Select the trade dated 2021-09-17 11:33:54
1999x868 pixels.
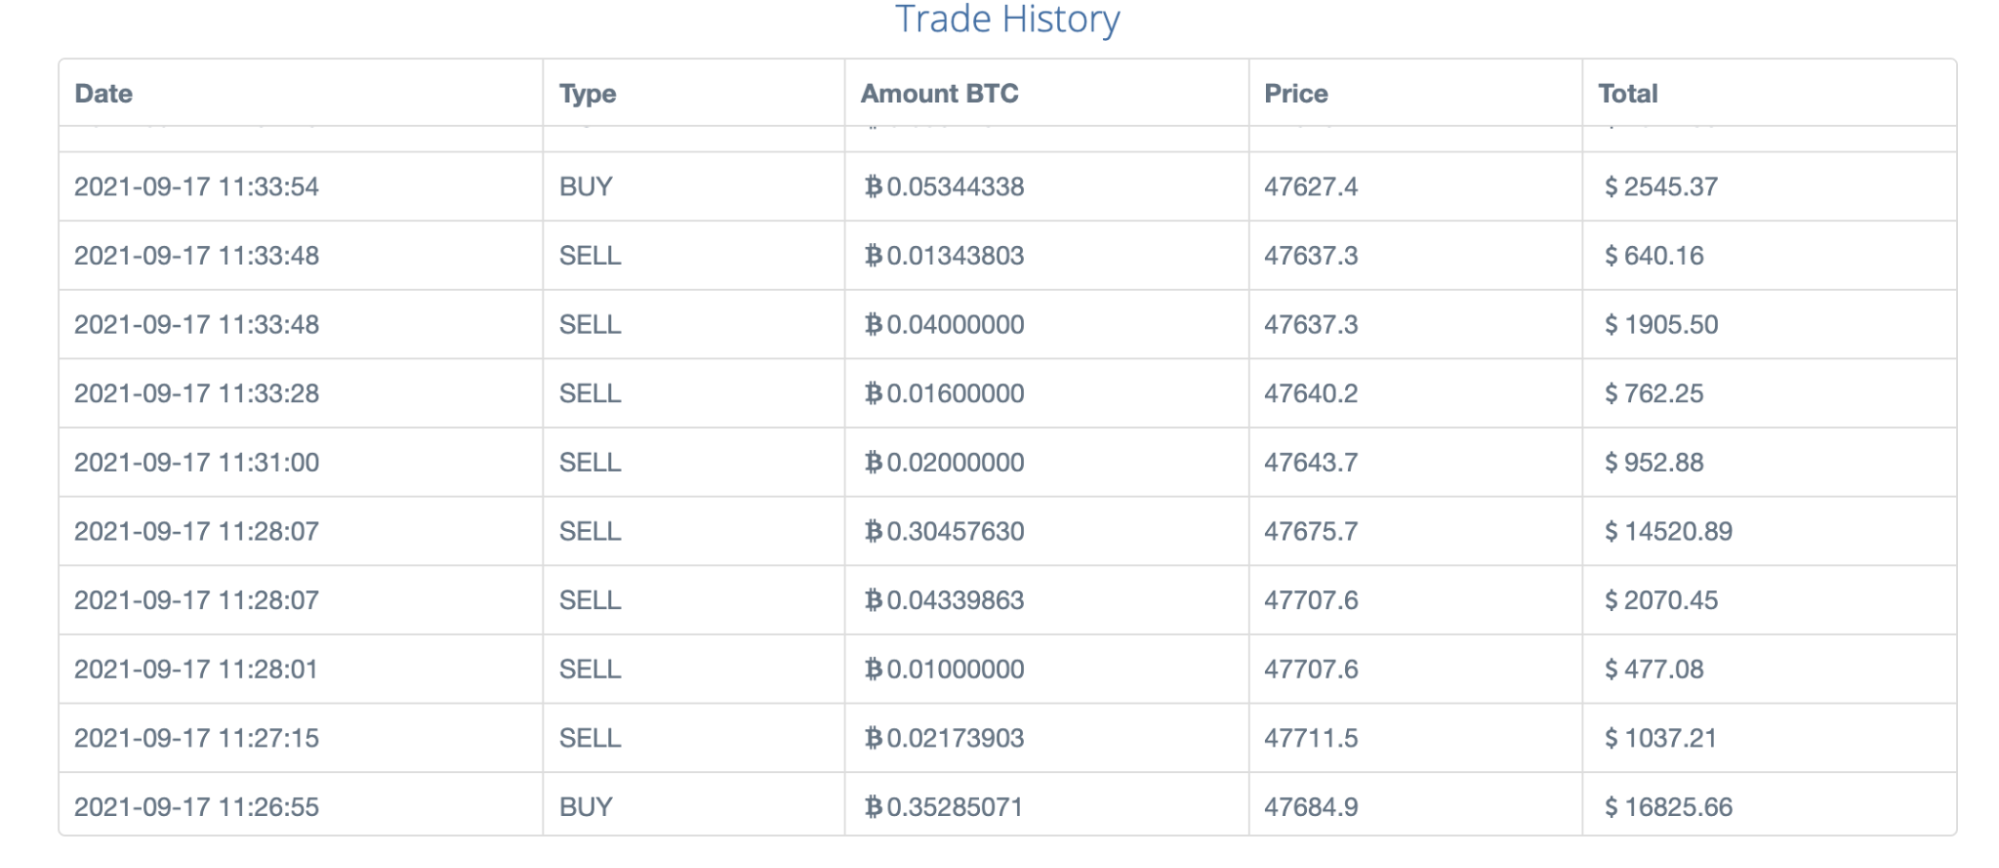tap(1007, 187)
